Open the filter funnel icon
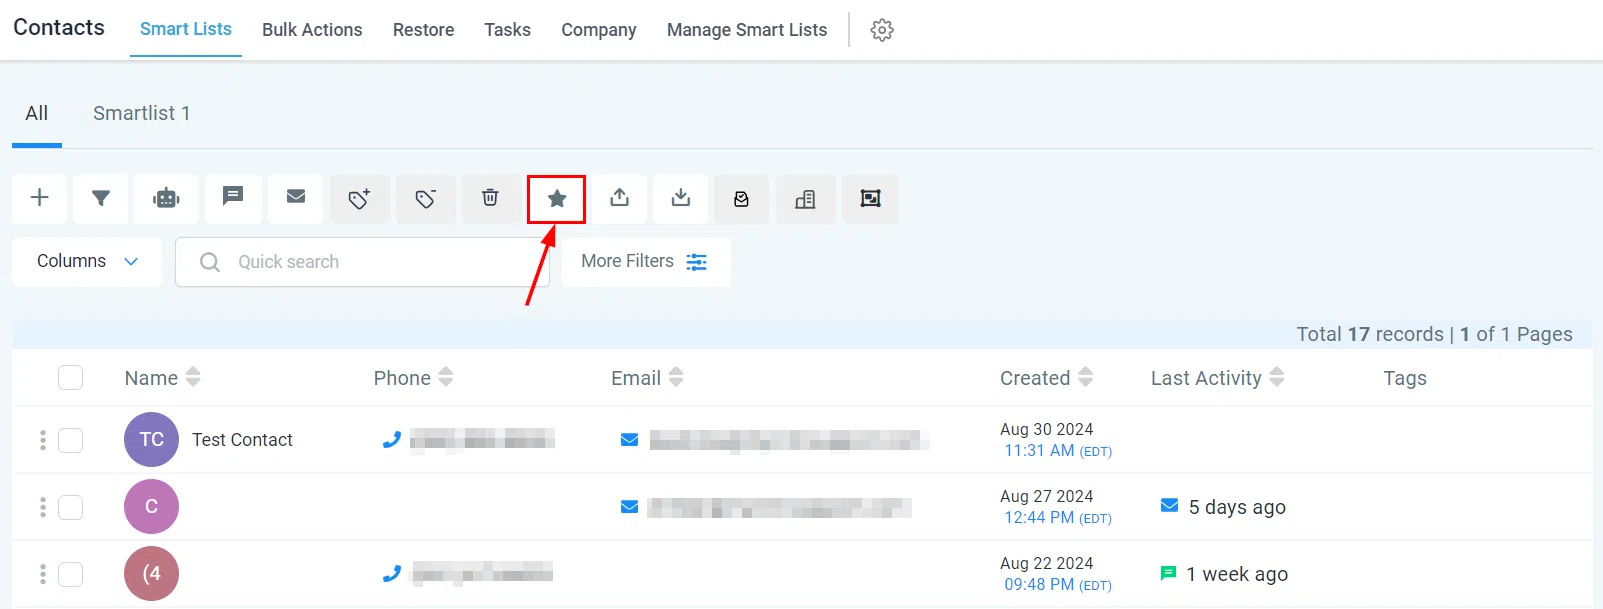 pos(101,198)
